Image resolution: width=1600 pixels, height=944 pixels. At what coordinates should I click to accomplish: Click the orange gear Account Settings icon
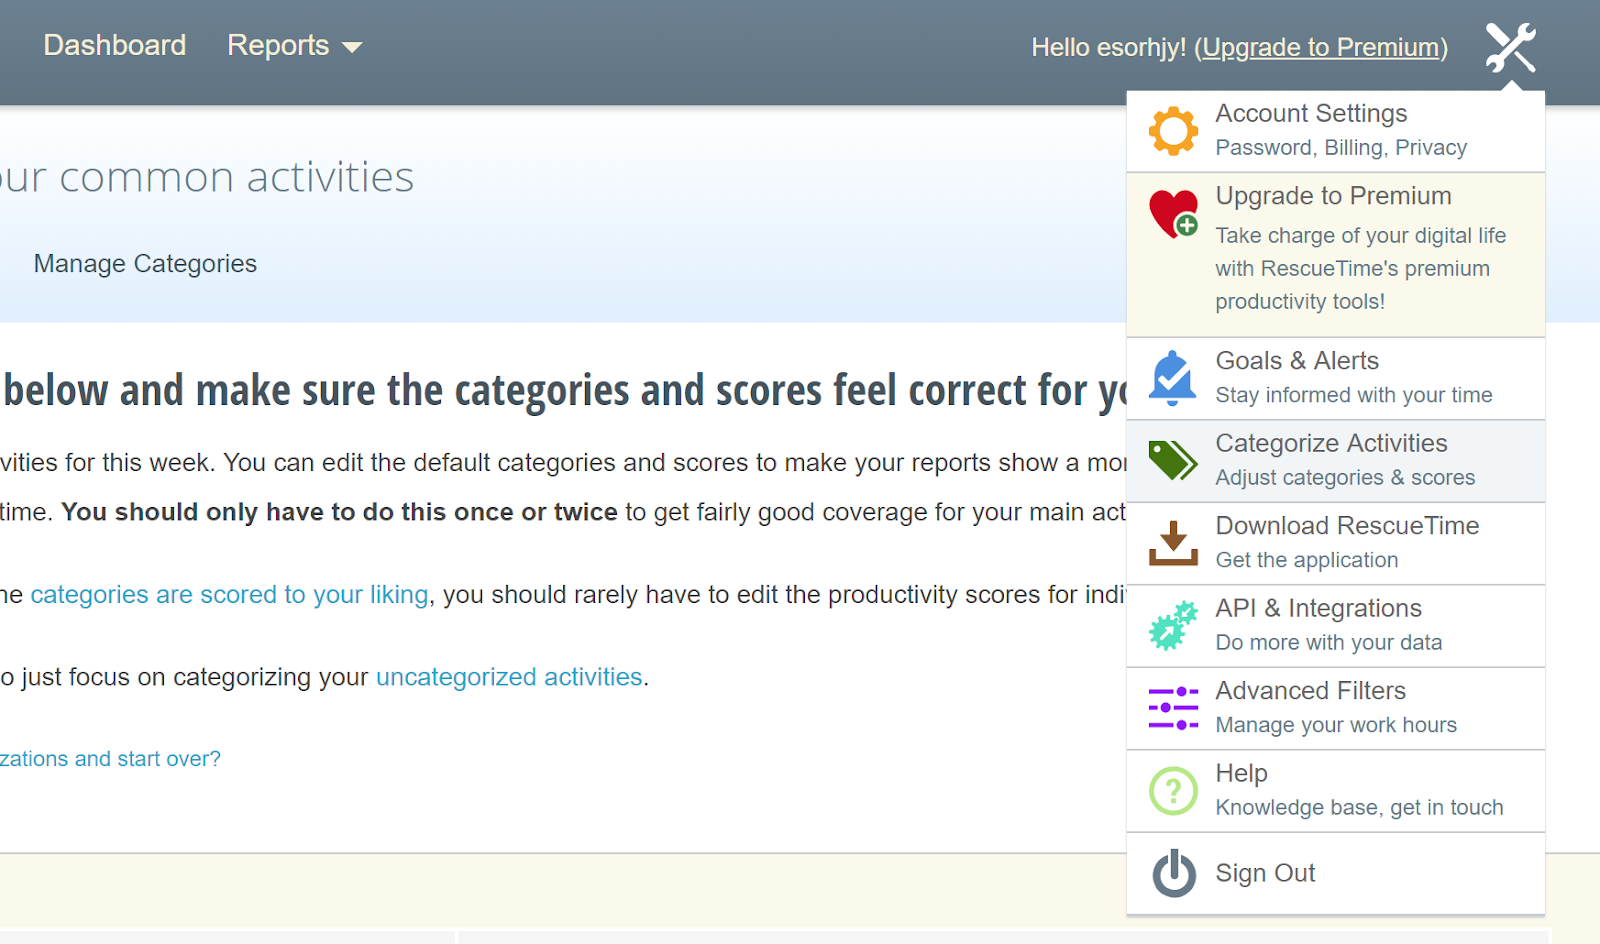point(1173,130)
